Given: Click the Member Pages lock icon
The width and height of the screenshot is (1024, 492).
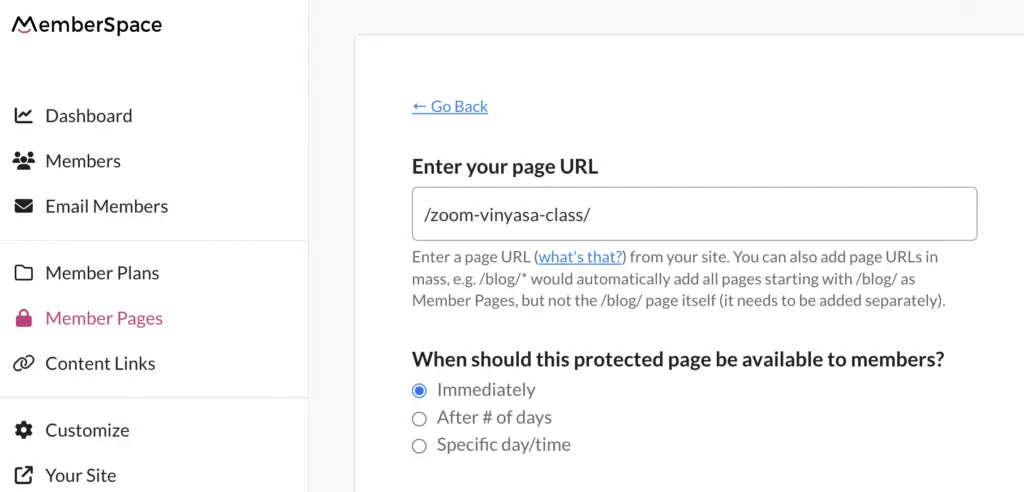Looking at the screenshot, I should (x=24, y=318).
